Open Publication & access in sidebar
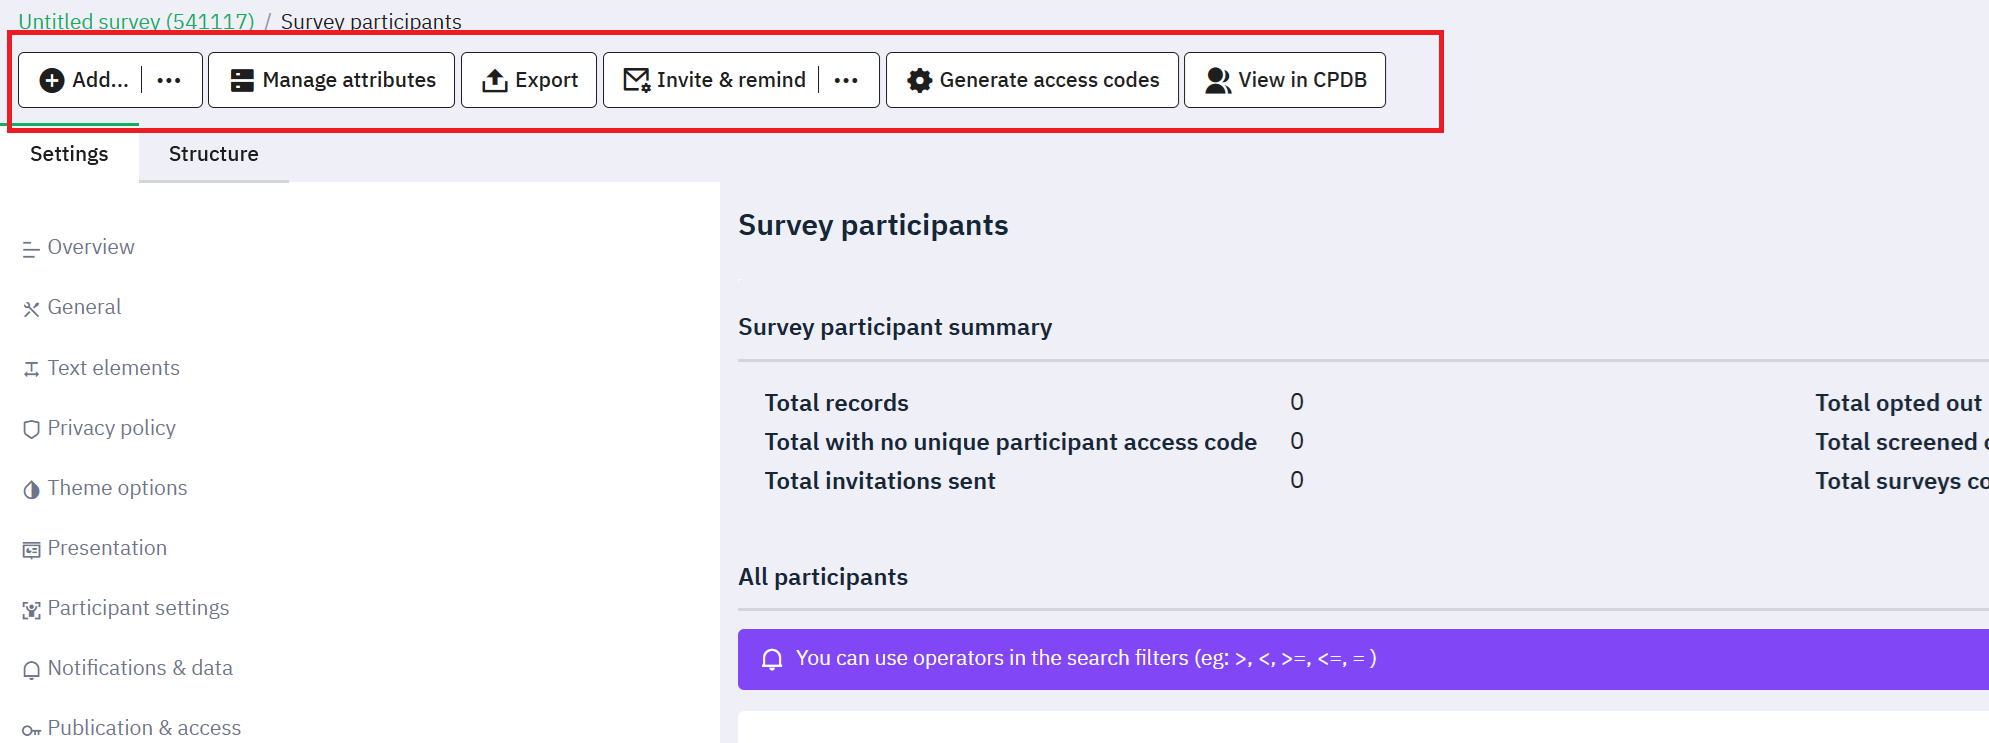The height and width of the screenshot is (743, 1989). 144,728
